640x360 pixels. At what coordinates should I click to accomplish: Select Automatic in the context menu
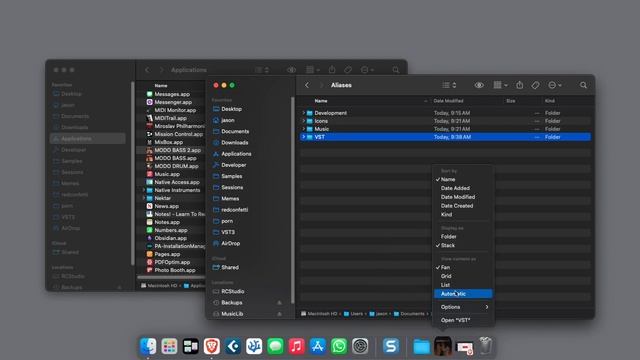click(x=463, y=294)
